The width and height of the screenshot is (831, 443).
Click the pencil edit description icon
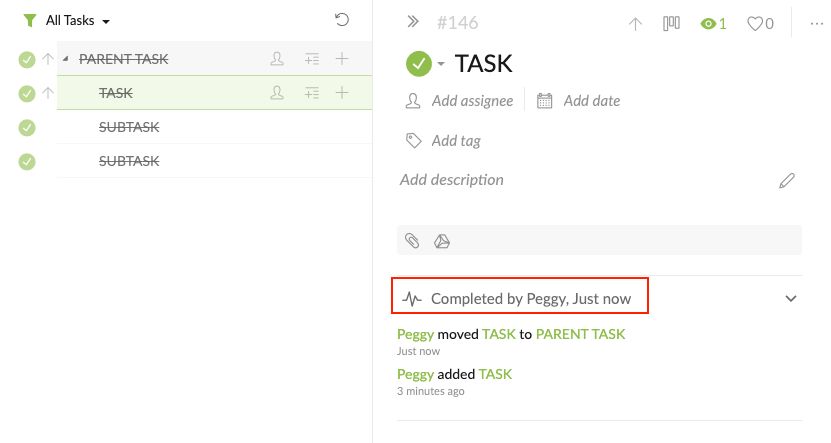(x=786, y=181)
